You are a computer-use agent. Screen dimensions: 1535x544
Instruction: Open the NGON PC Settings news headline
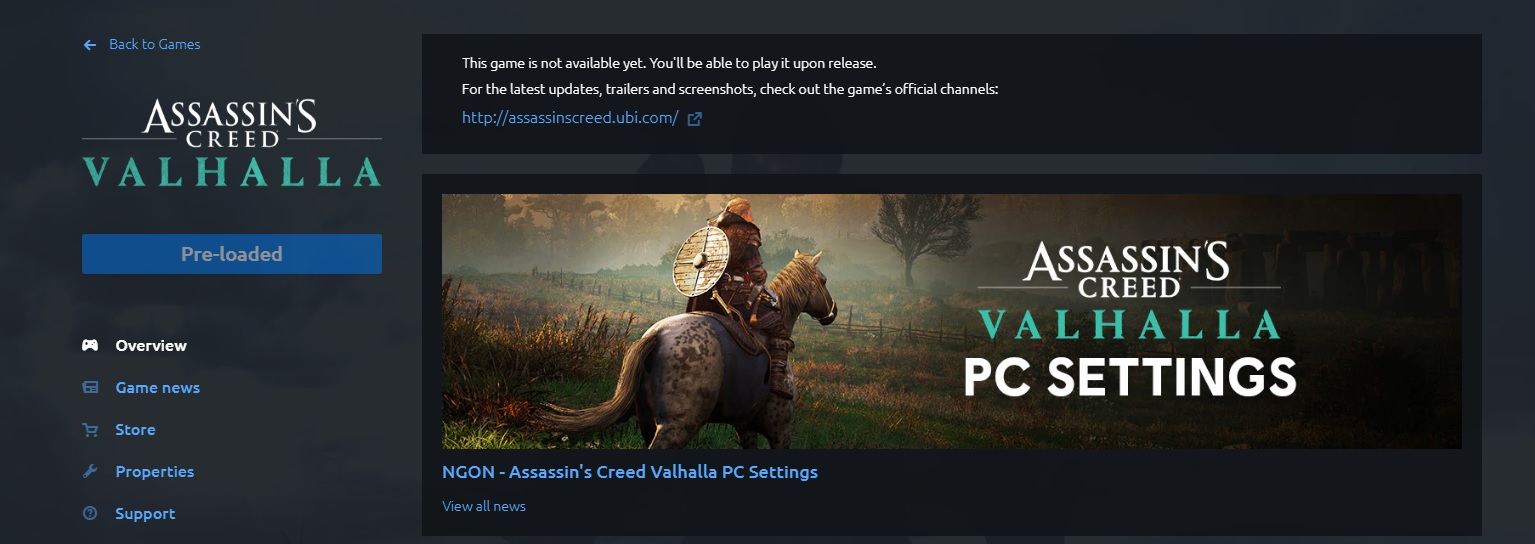pyautogui.click(x=630, y=471)
